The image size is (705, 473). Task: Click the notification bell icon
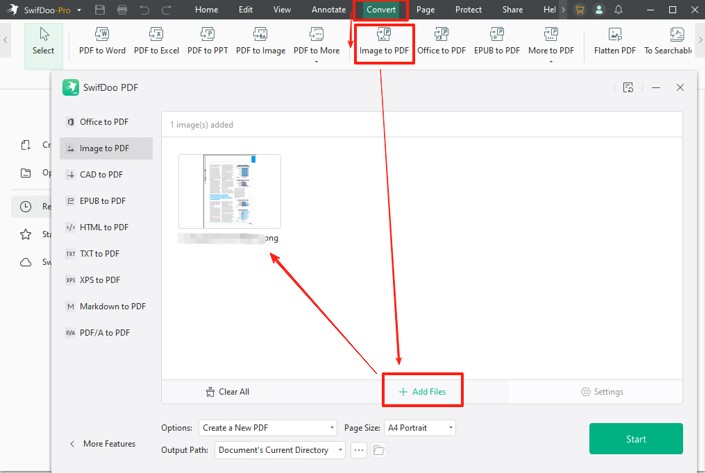[x=619, y=10]
